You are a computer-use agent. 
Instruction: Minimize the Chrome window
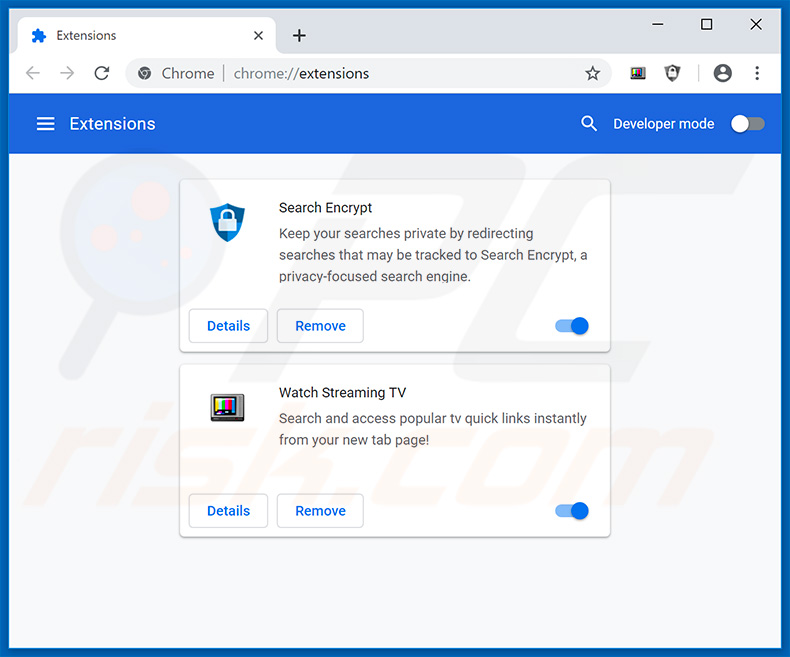click(657, 24)
